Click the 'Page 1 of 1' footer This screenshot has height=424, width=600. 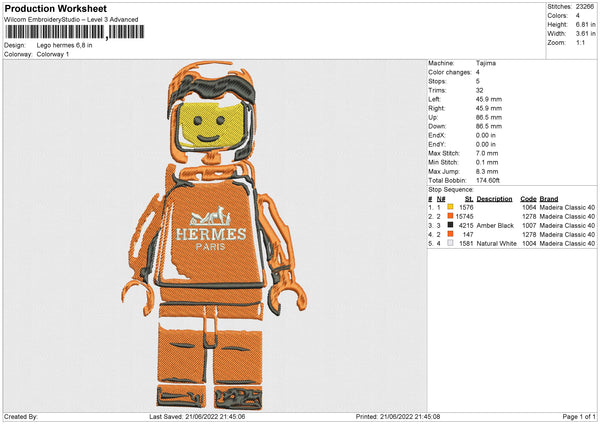579,416
